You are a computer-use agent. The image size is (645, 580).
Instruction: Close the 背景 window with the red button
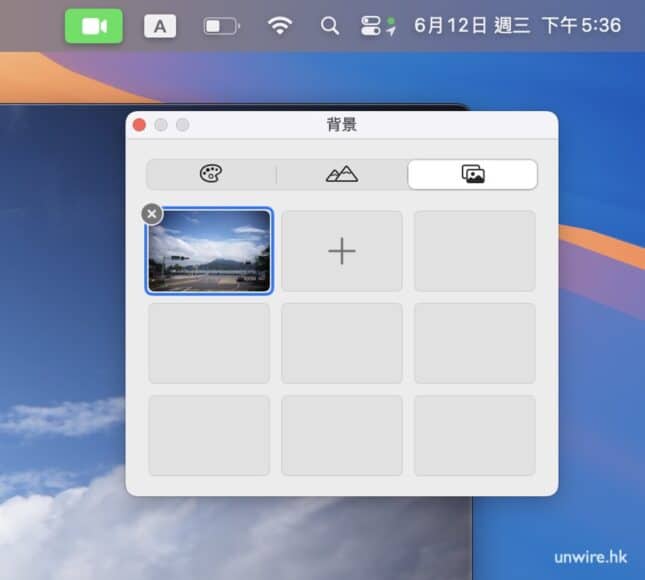pos(140,125)
